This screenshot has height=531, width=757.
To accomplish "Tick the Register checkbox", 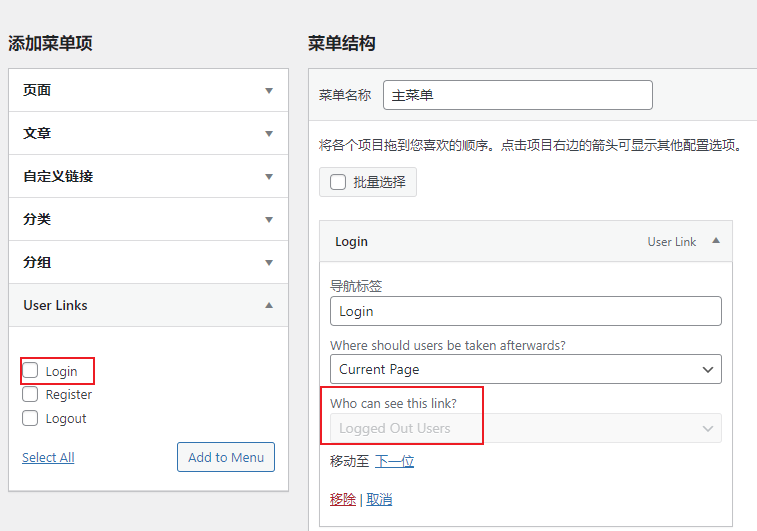I will click(31, 395).
